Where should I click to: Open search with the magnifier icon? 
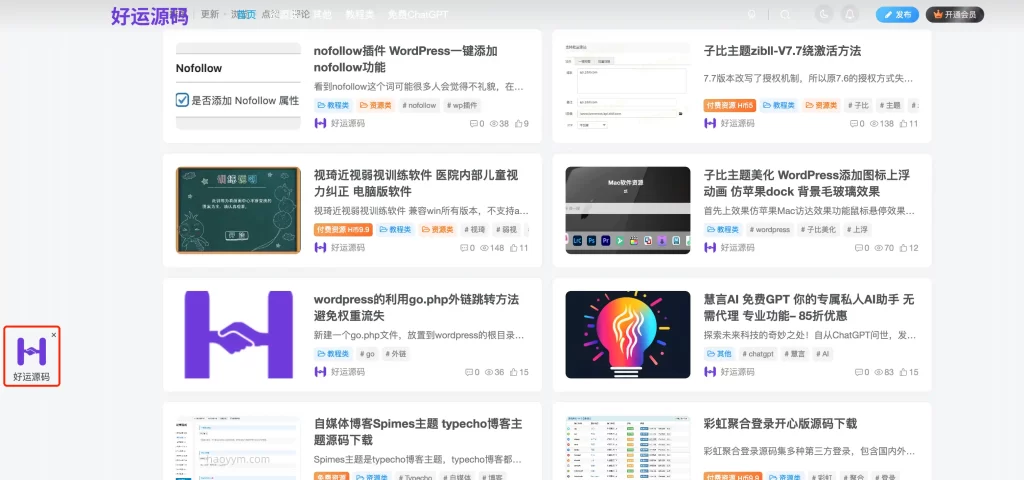pyautogui.click(x=786, y=15)
